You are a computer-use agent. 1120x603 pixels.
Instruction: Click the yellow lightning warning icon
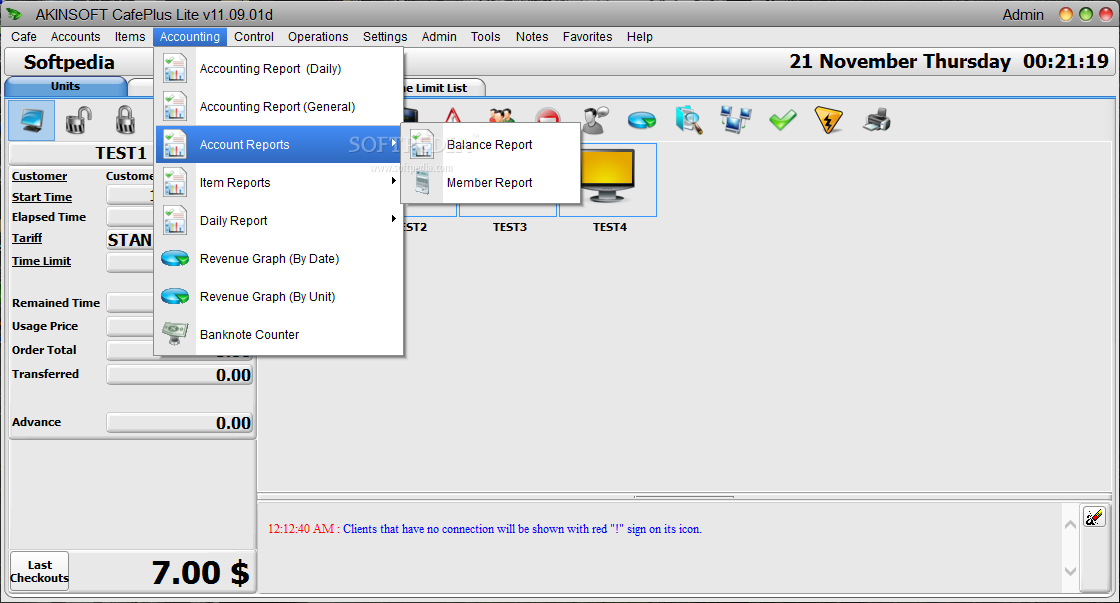point(829,120)
